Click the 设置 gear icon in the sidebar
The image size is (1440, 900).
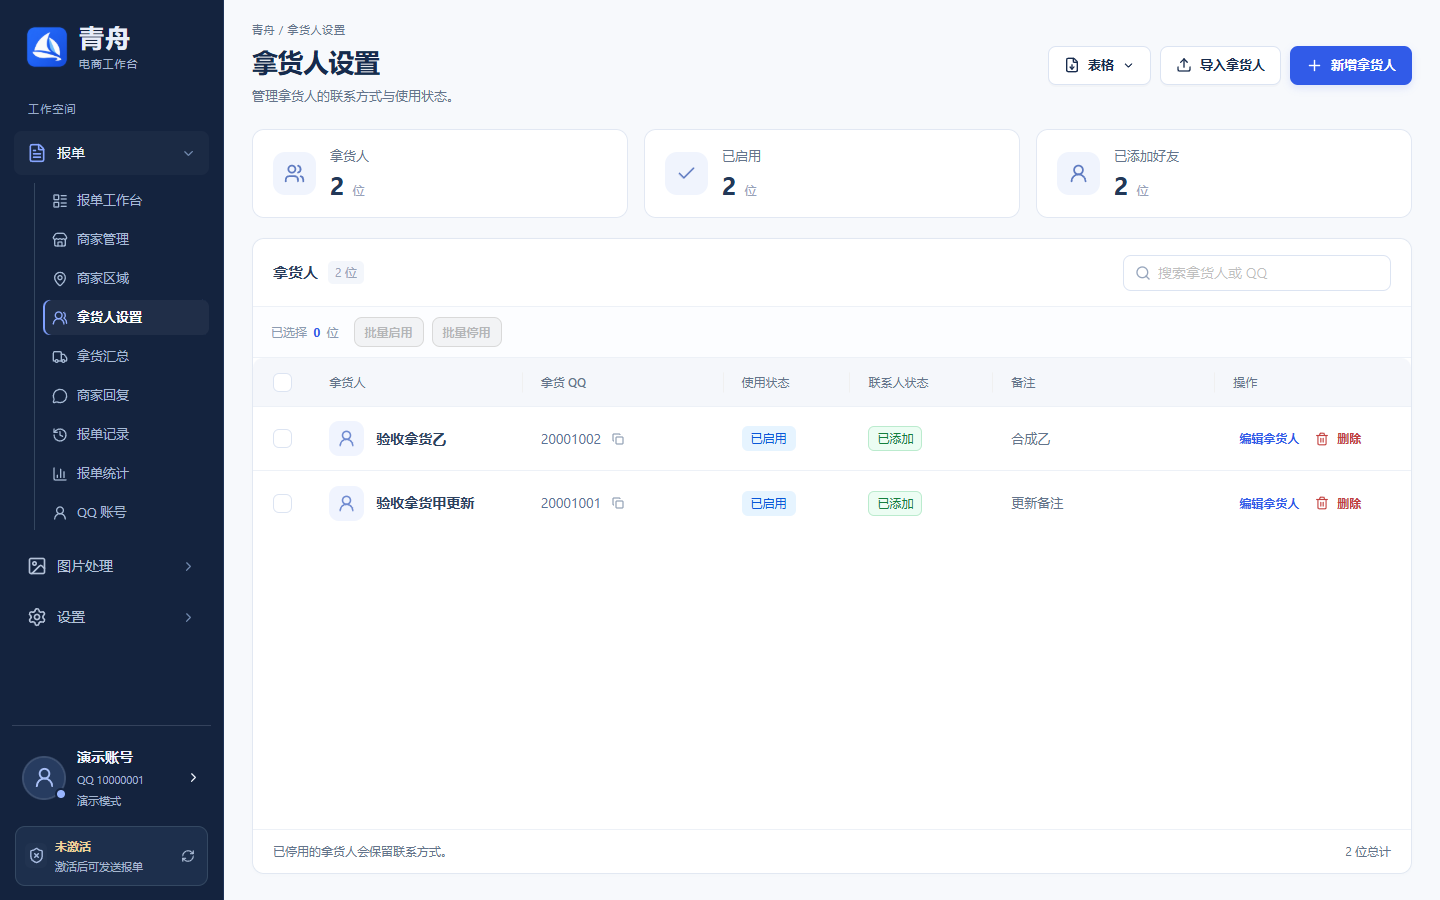point(37,617)
